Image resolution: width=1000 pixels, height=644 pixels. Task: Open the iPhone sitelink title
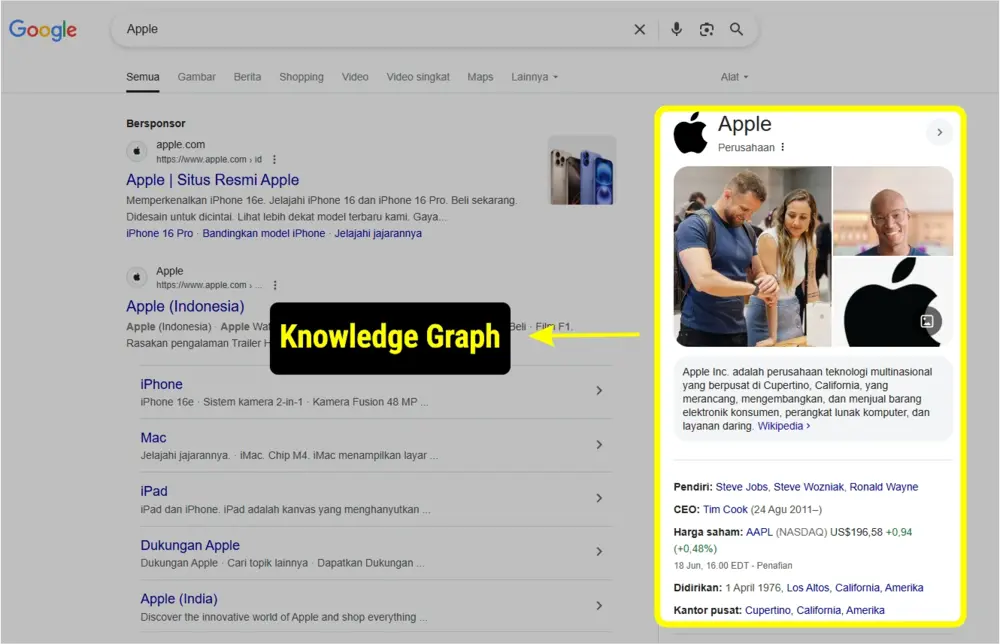click(x=161, y=384)
